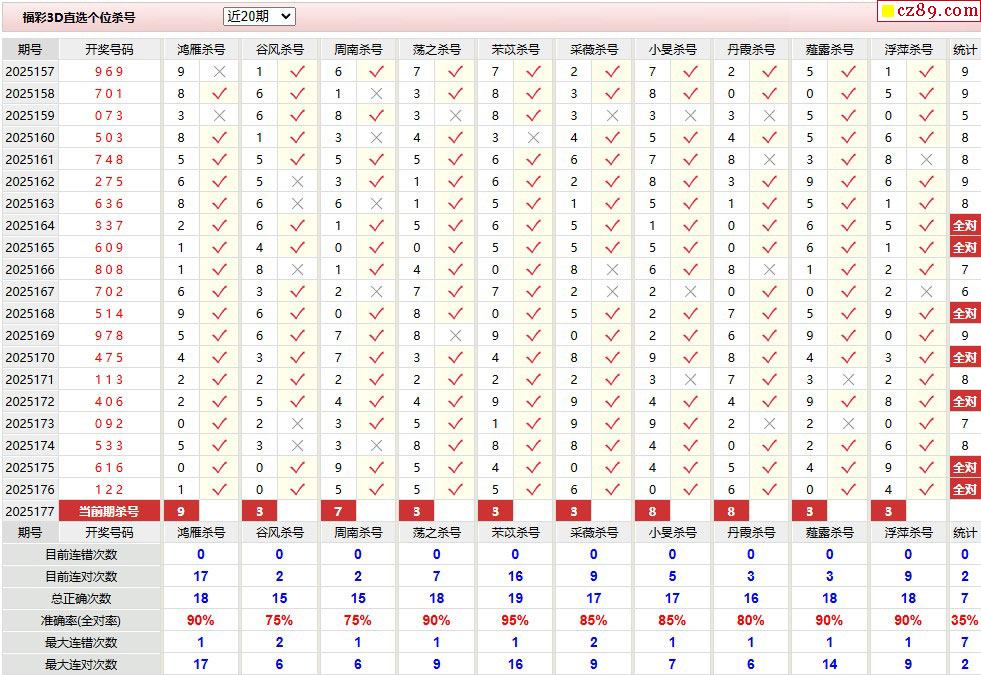The image size is (981, 675).
Task: Click winning number 406
Action: click(x=109, y=402)
